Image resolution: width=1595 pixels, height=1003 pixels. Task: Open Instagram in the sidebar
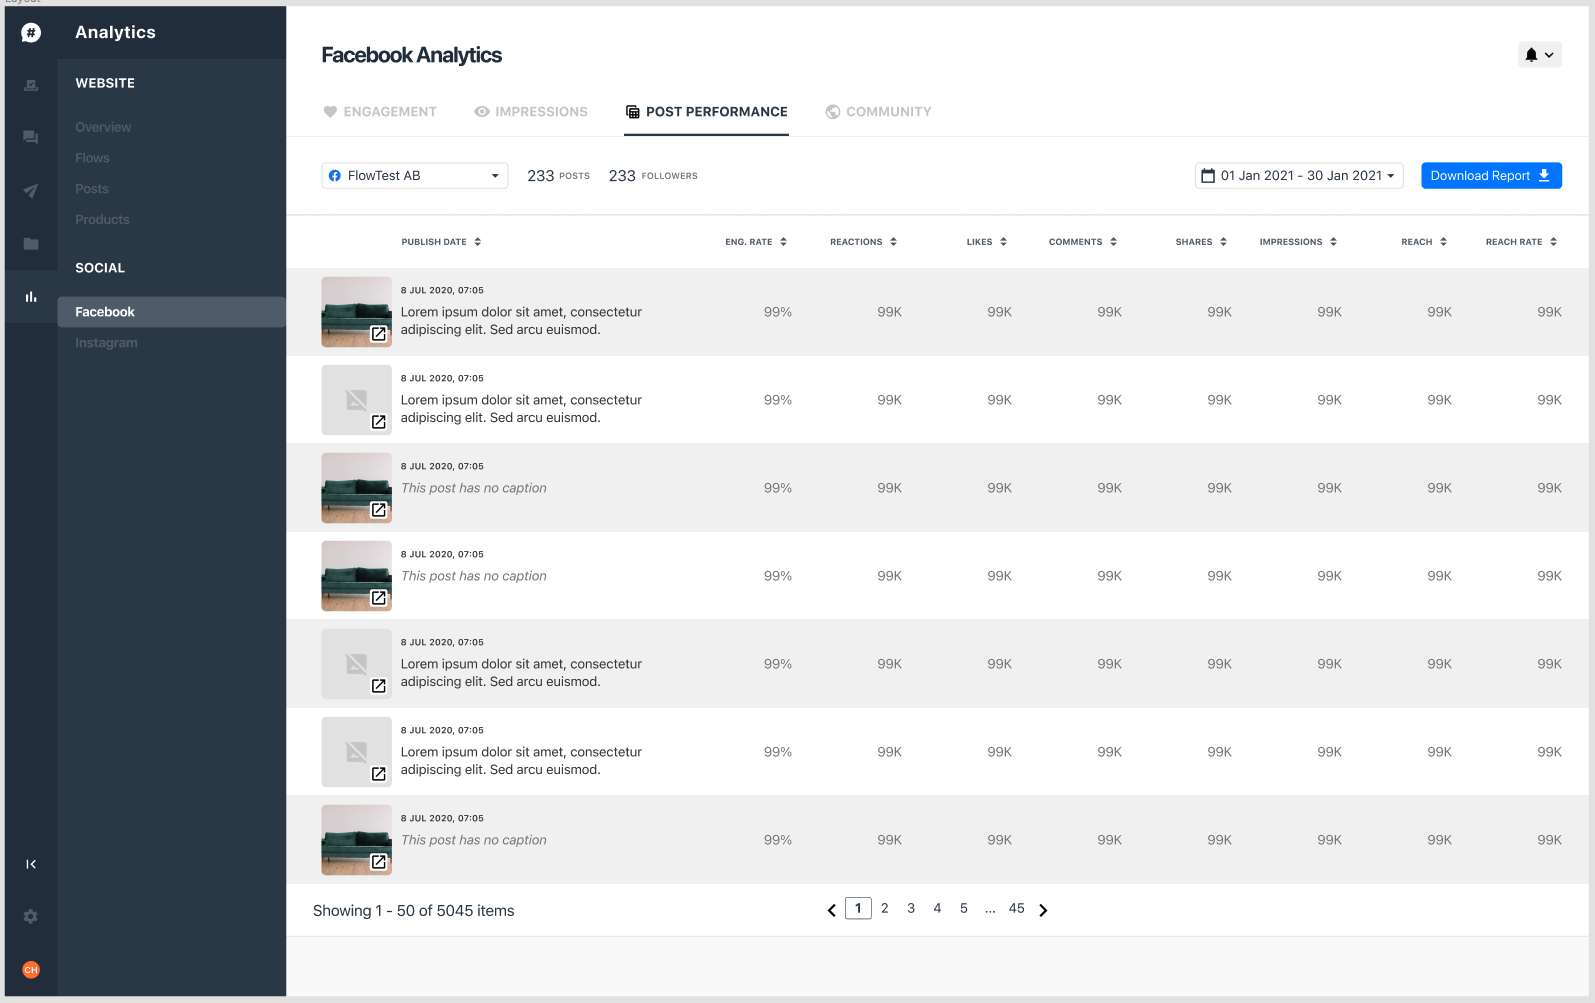(x=106, y=343)
